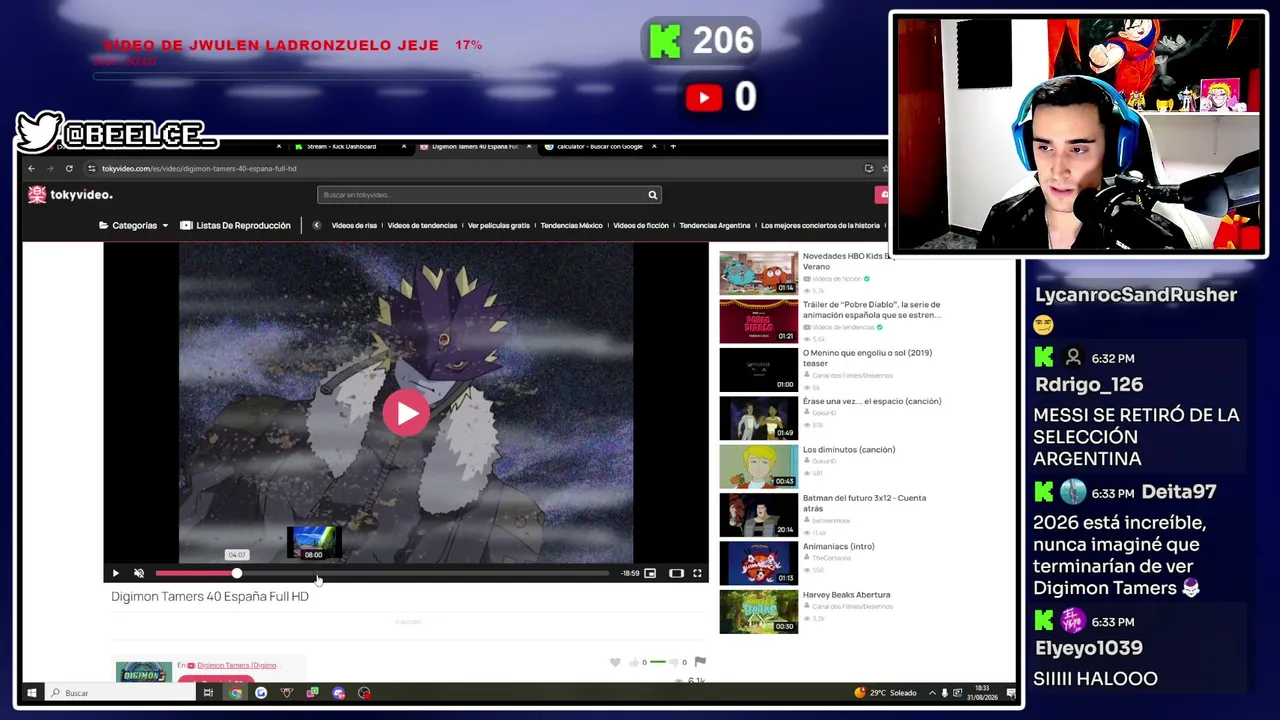
Task: Reload the page with the refresh icon
Action: point(69,168)
